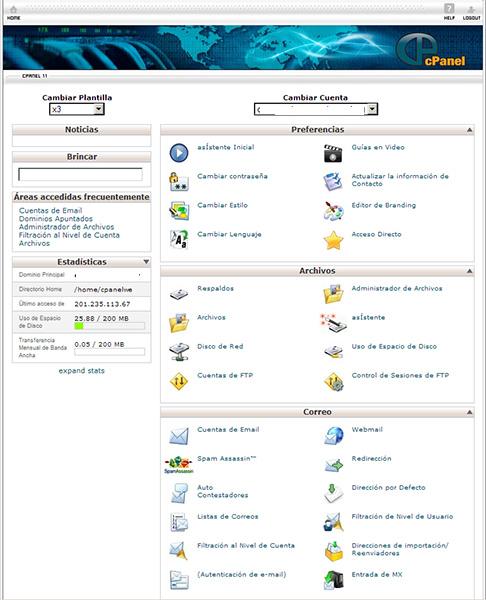The image size is (486, 600).
Task: Open the Acceso Directo star icon
Action: (333, 240)
